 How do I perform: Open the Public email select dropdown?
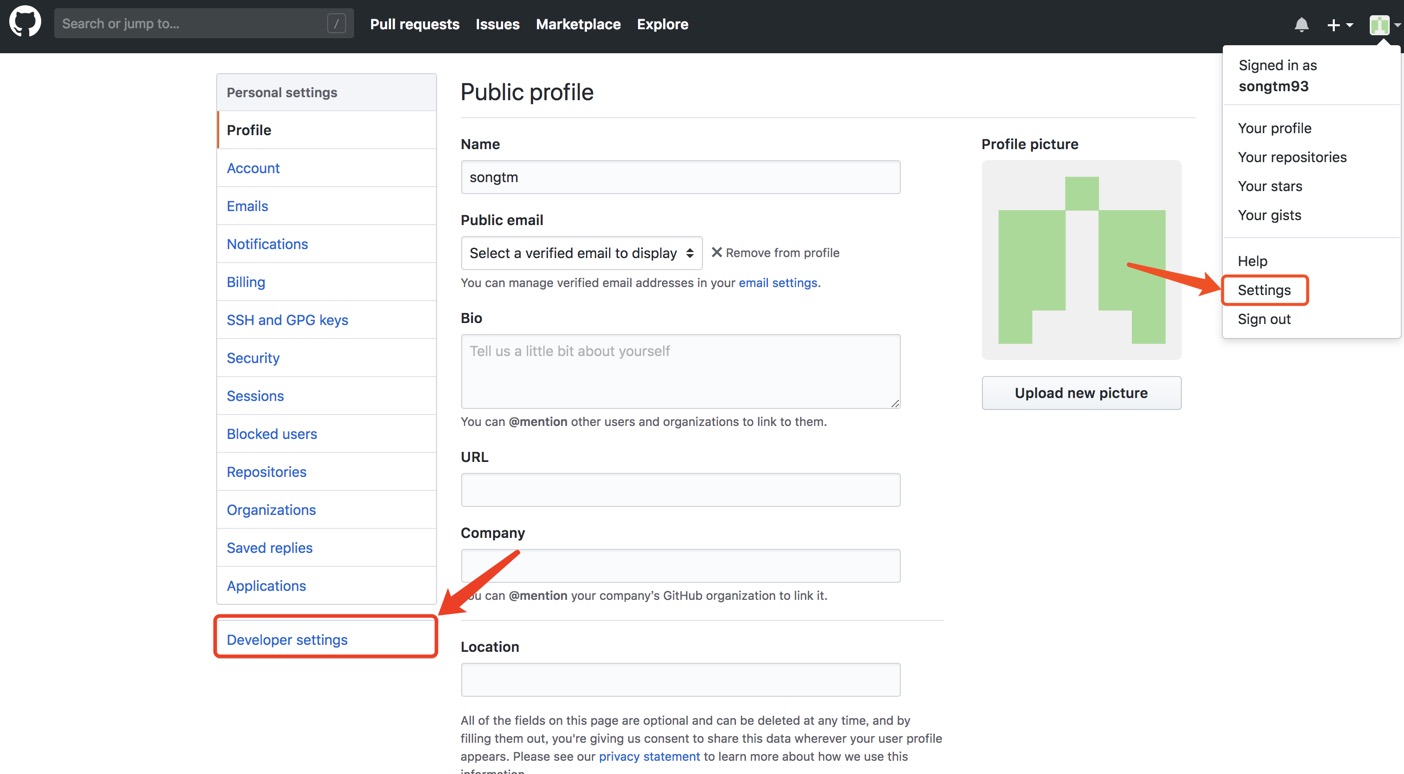pyautogui.click(x=581, y=253)
